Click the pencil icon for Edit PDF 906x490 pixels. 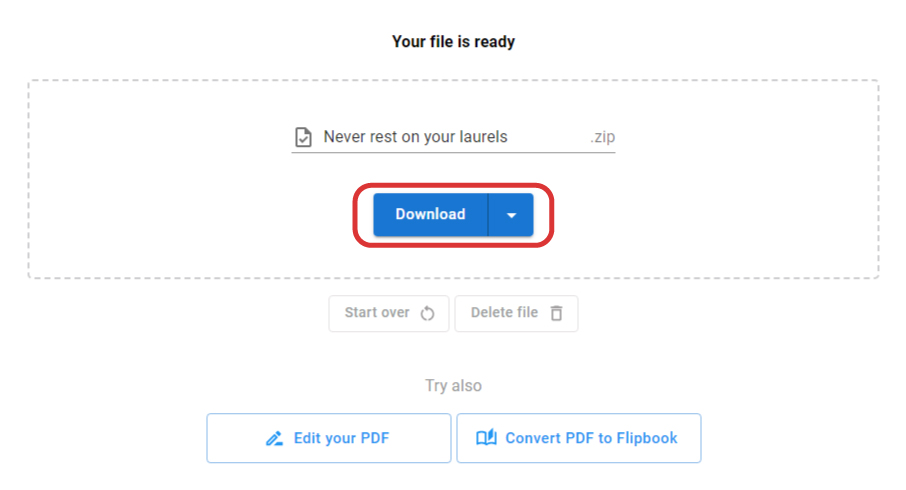pyautogui.click(x=274, y=438)
